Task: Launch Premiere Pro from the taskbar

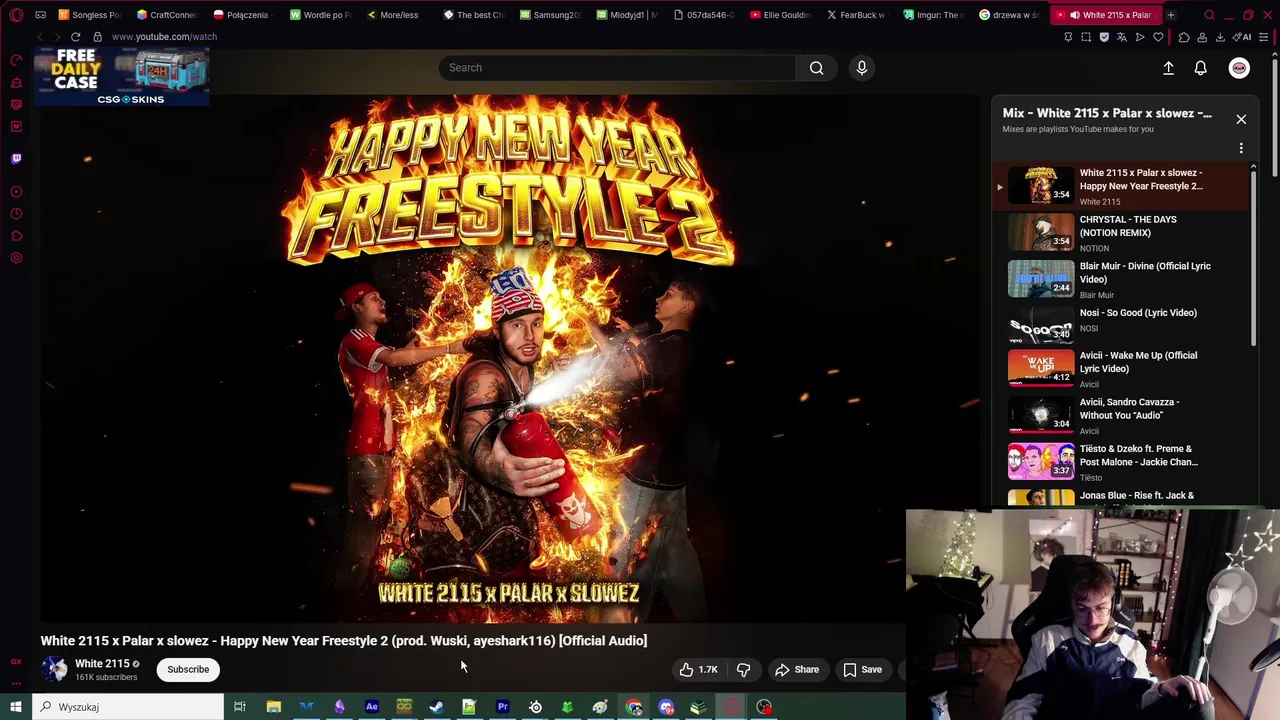Action: pos(502,707)
